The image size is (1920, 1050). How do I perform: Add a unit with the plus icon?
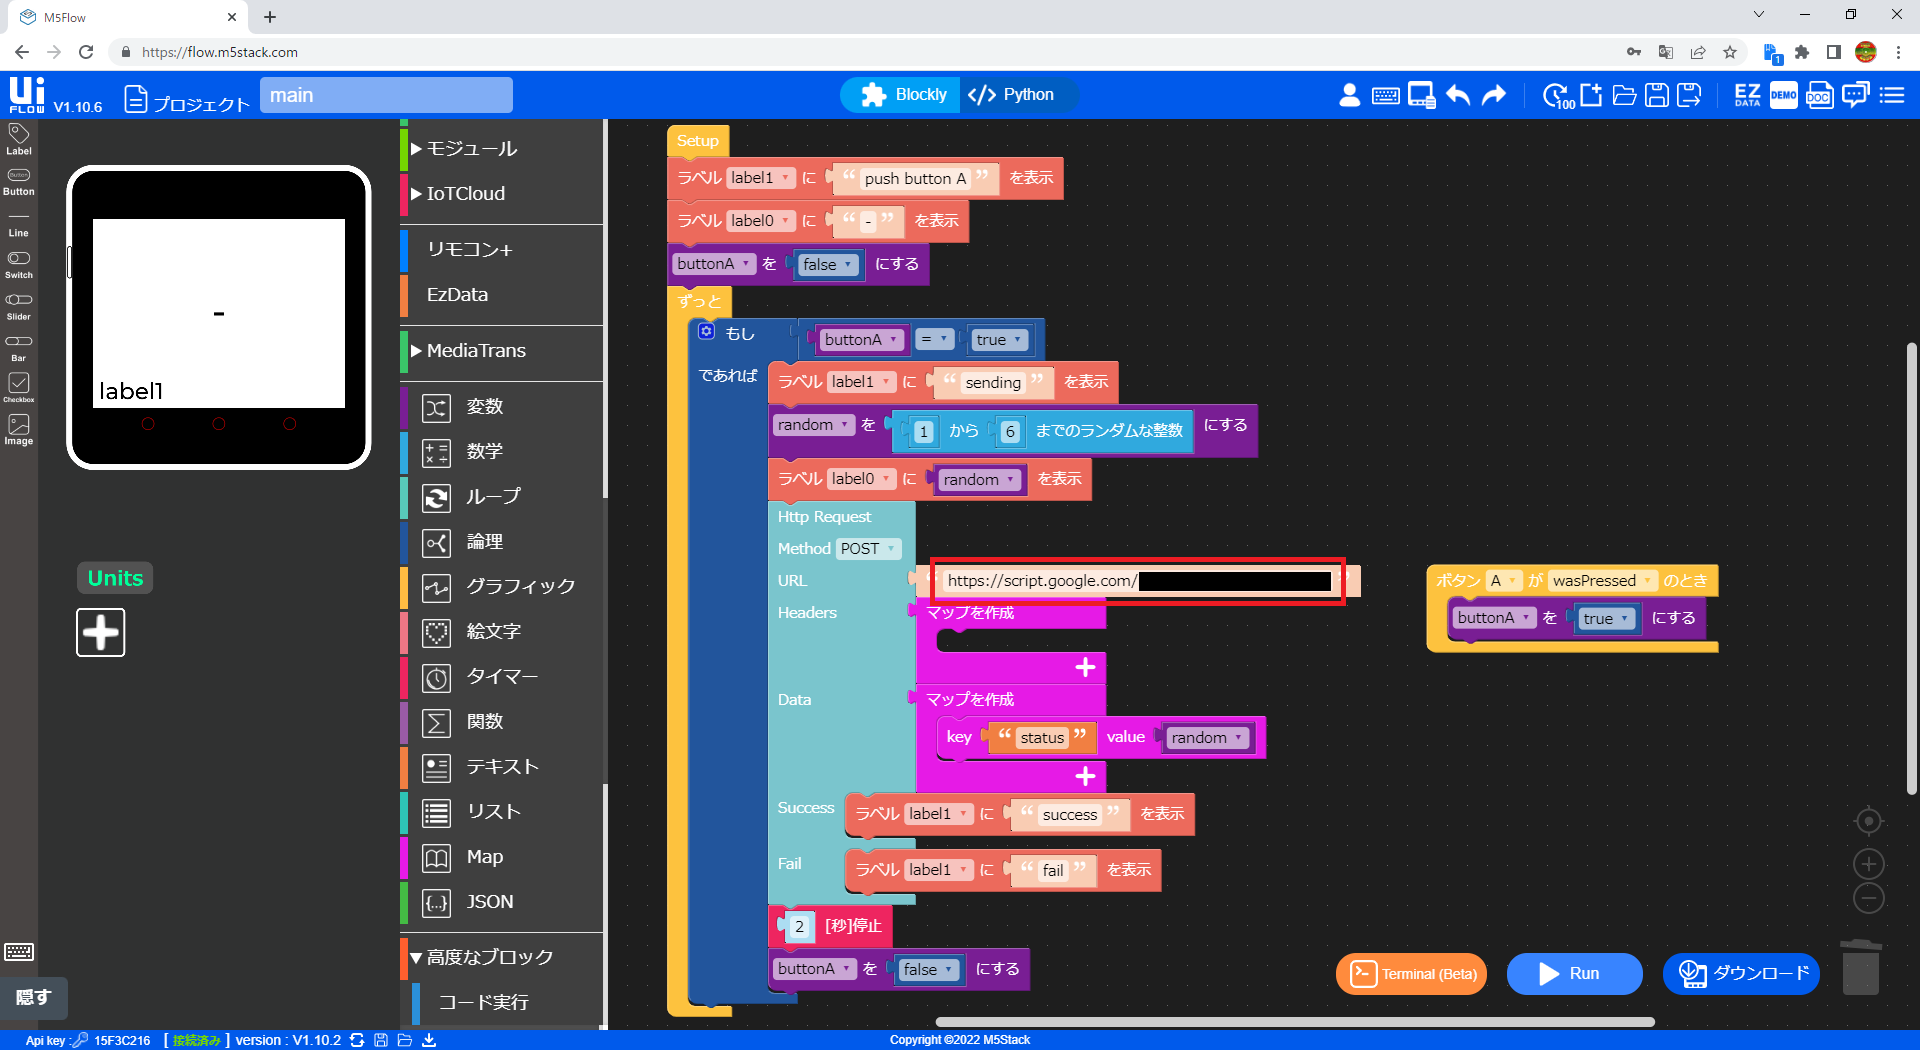101,632
